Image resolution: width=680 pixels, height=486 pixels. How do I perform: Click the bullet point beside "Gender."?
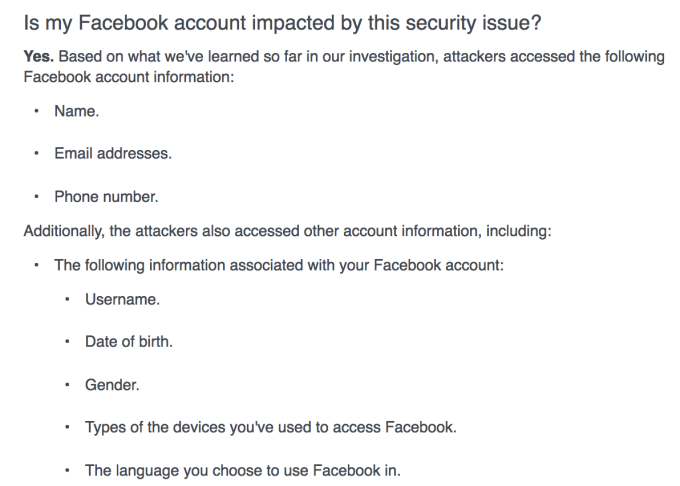tap(66, 385)
